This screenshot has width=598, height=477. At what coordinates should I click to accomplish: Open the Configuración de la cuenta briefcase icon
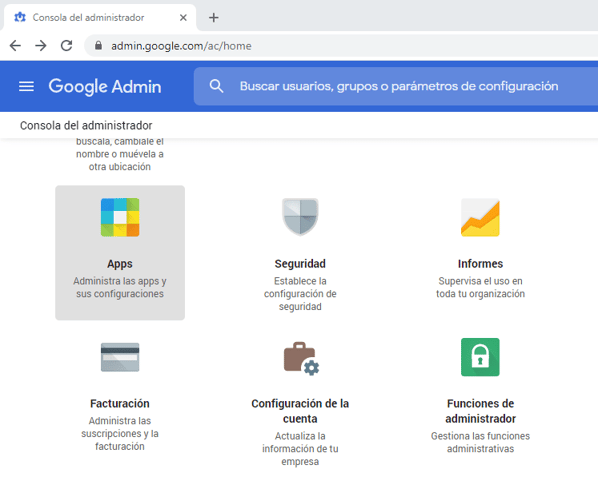[301, 358]
